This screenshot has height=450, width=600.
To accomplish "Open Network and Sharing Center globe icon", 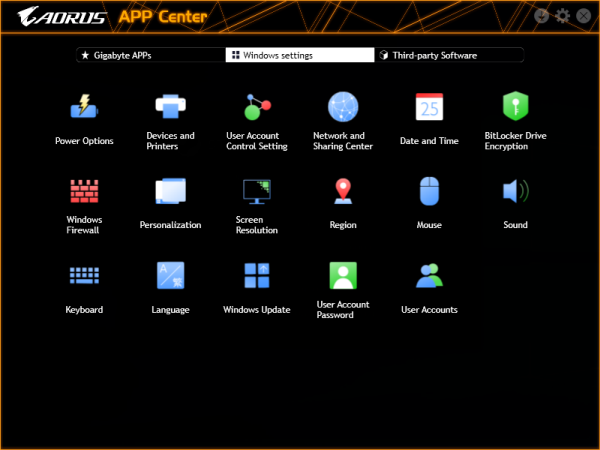I will click(x=343, y=107).
